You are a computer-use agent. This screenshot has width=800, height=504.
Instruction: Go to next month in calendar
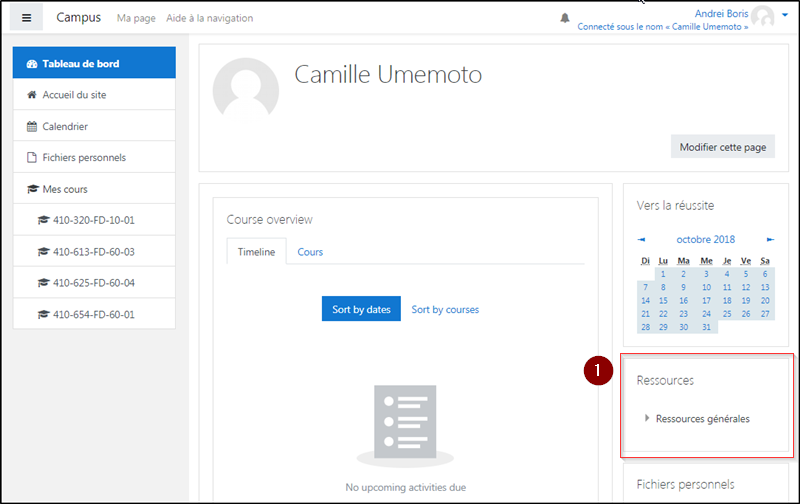coord(770,240)
